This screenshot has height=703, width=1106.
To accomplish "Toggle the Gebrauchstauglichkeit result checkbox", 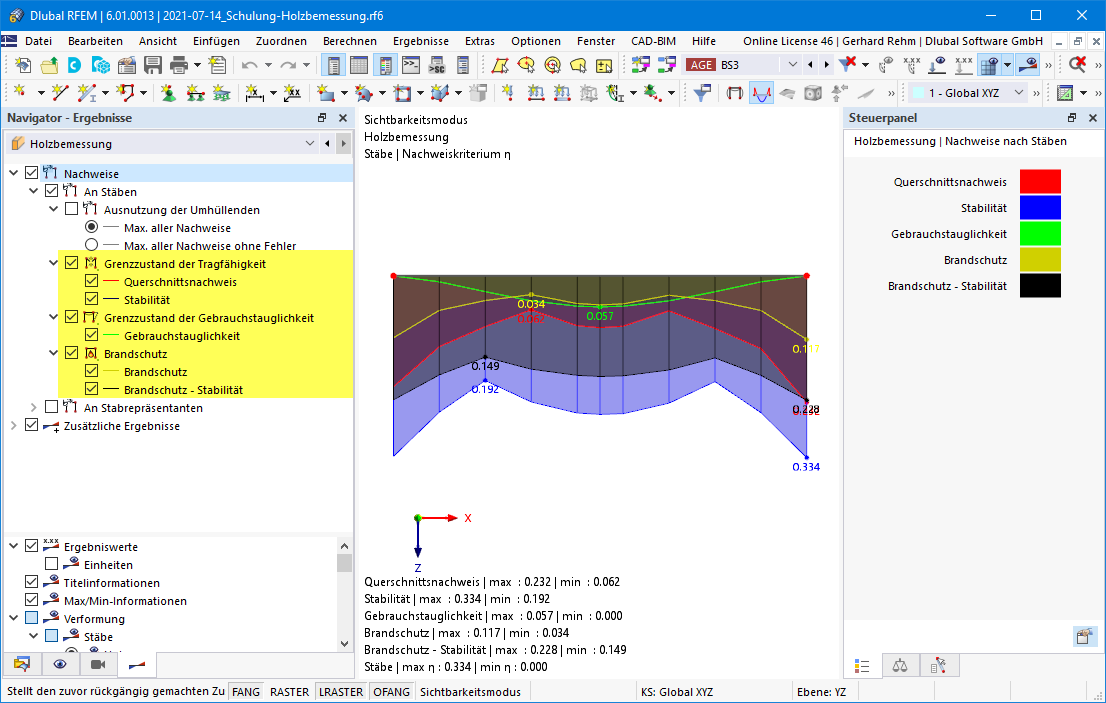I will coord(91,335).
